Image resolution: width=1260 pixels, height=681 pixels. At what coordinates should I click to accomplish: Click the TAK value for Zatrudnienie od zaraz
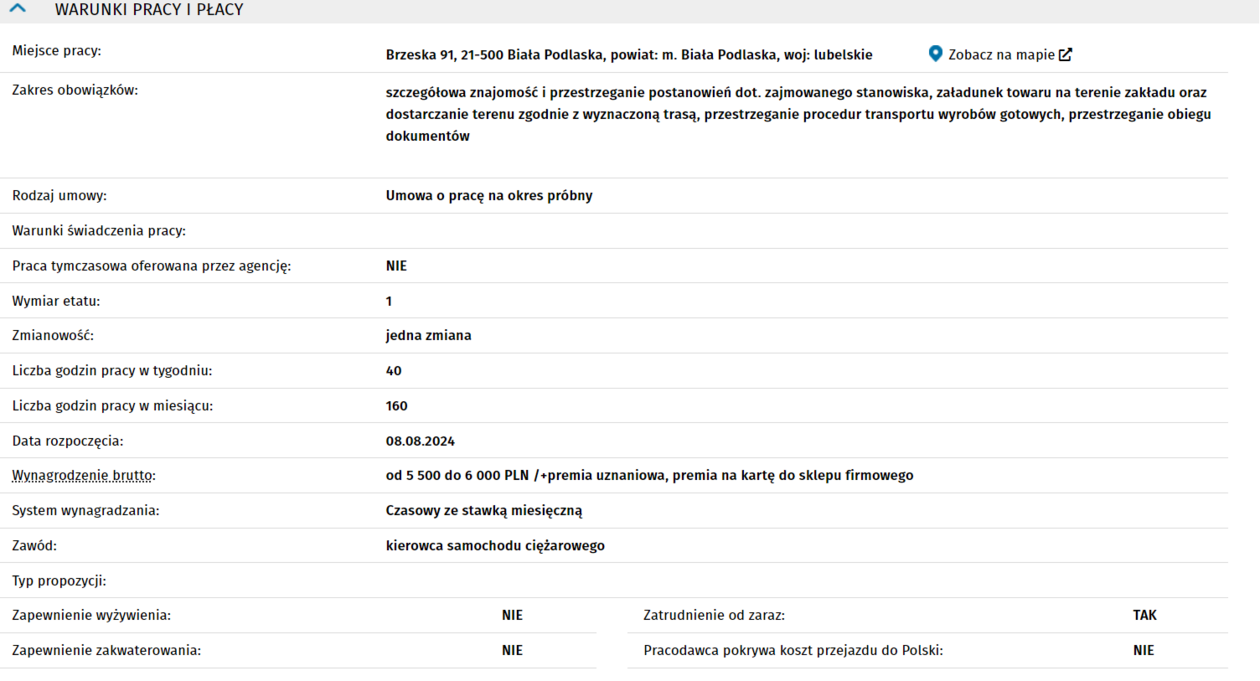[x=1144, y=616]
